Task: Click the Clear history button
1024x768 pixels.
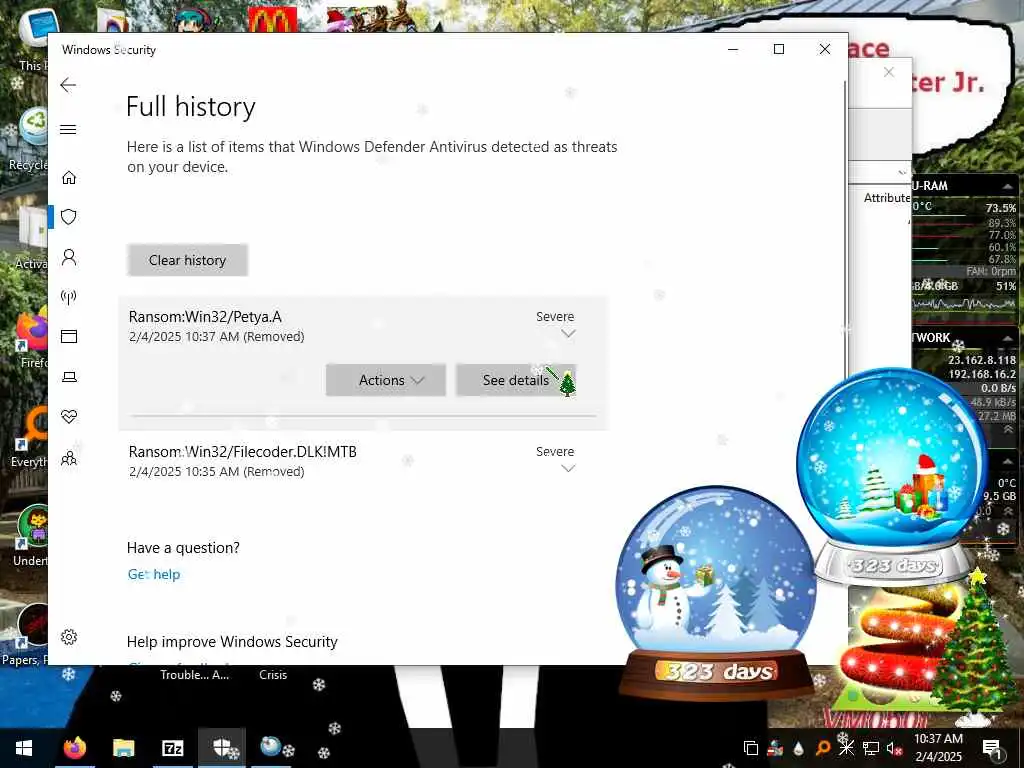Action: tap(187, 260)
